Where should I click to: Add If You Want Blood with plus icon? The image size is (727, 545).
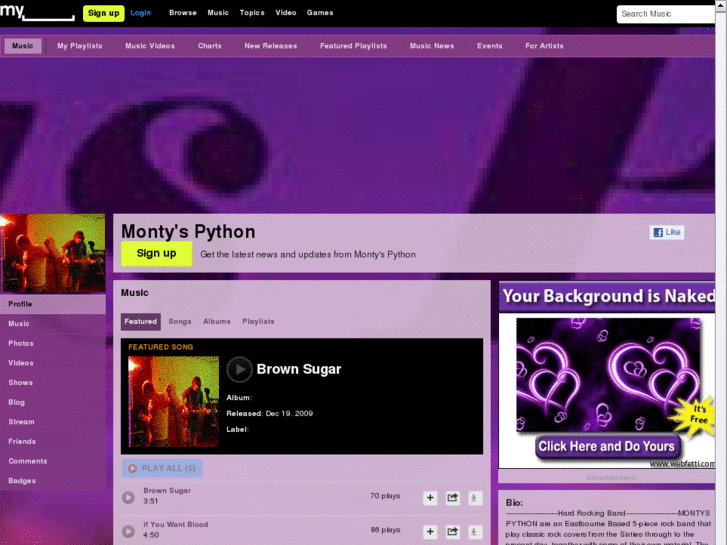[x=430, y=532]
